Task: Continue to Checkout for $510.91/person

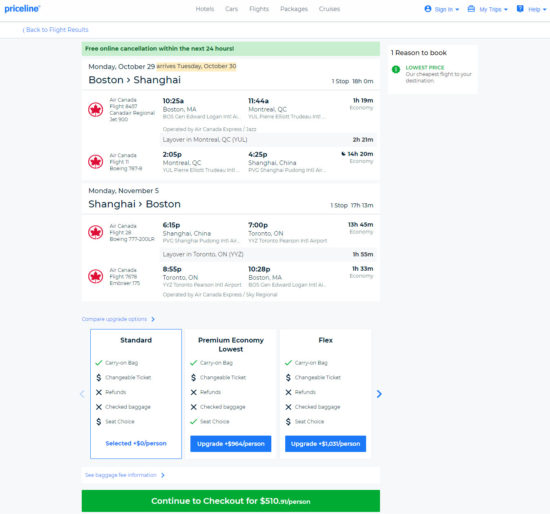Action: tap(231, 501)
